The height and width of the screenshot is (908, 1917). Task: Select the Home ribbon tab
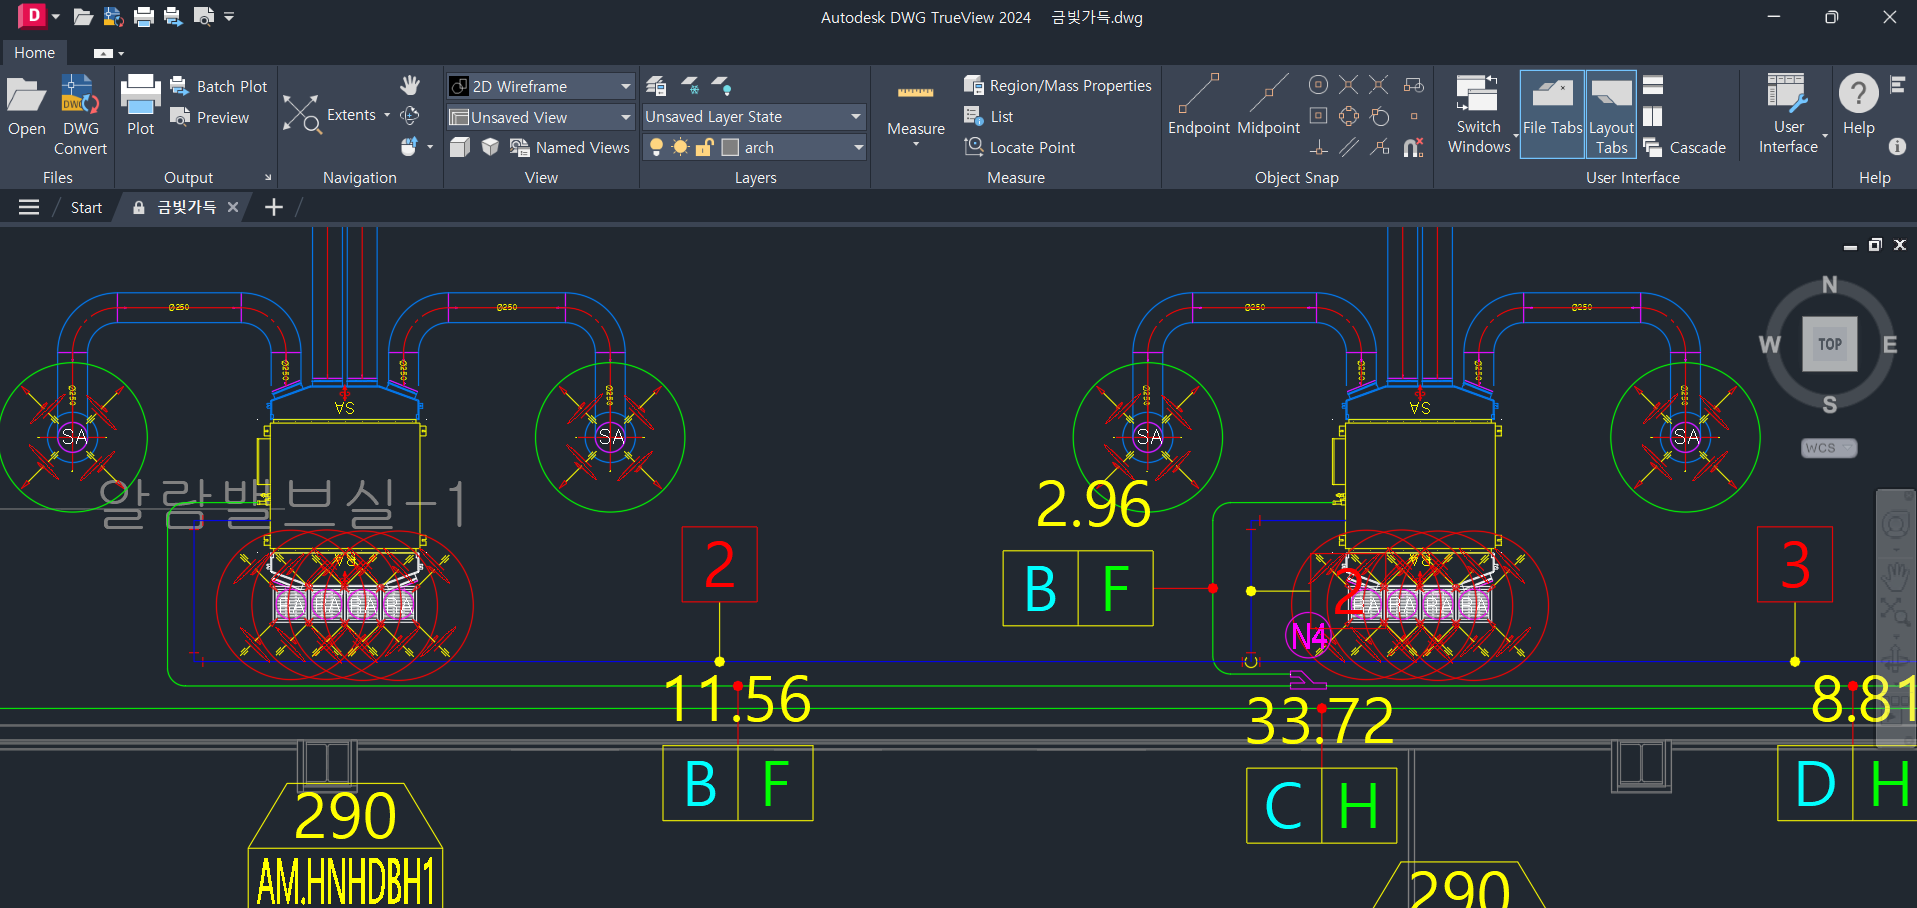point(34,52)
